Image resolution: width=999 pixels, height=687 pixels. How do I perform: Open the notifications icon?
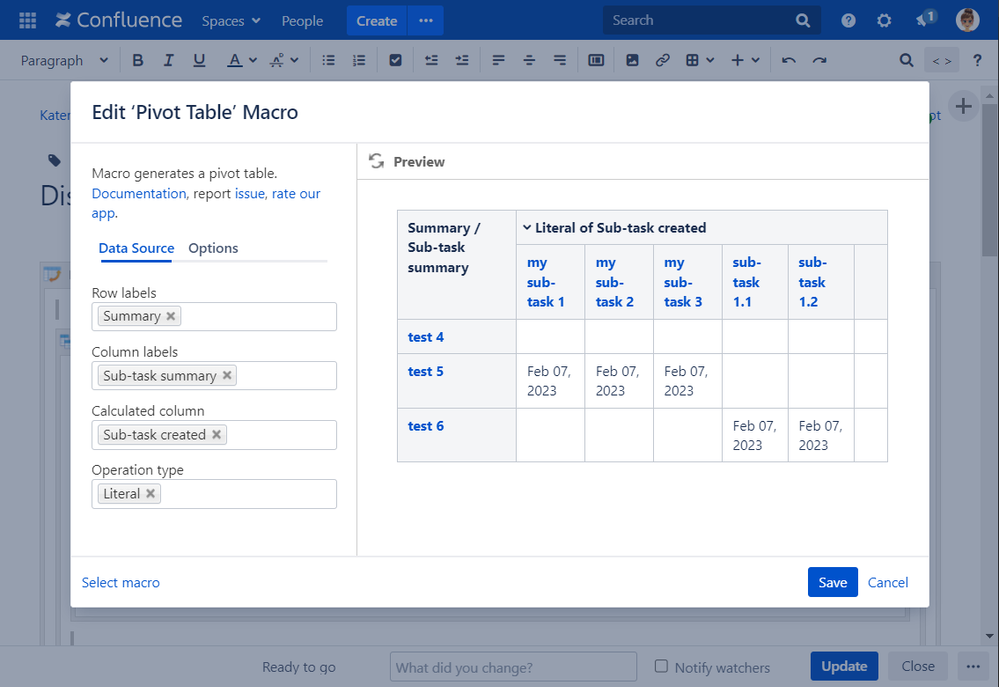924,20
